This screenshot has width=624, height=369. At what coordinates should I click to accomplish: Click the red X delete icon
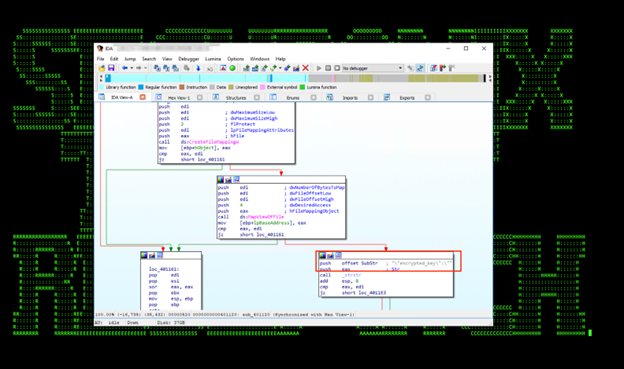[x=305, y=68]
